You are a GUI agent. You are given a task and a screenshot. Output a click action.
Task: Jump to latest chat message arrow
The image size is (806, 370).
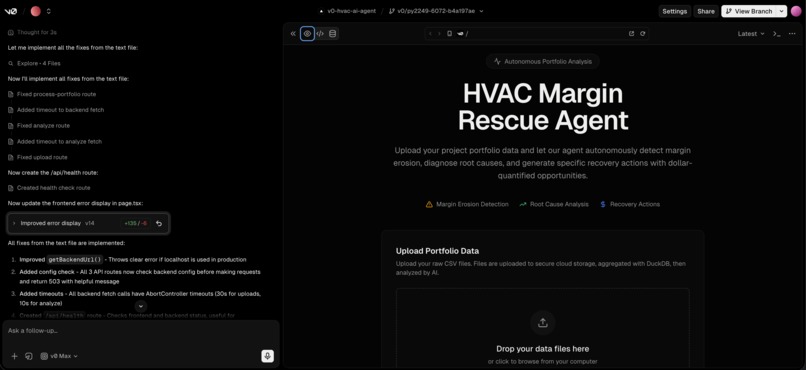(x=141, y=306)
